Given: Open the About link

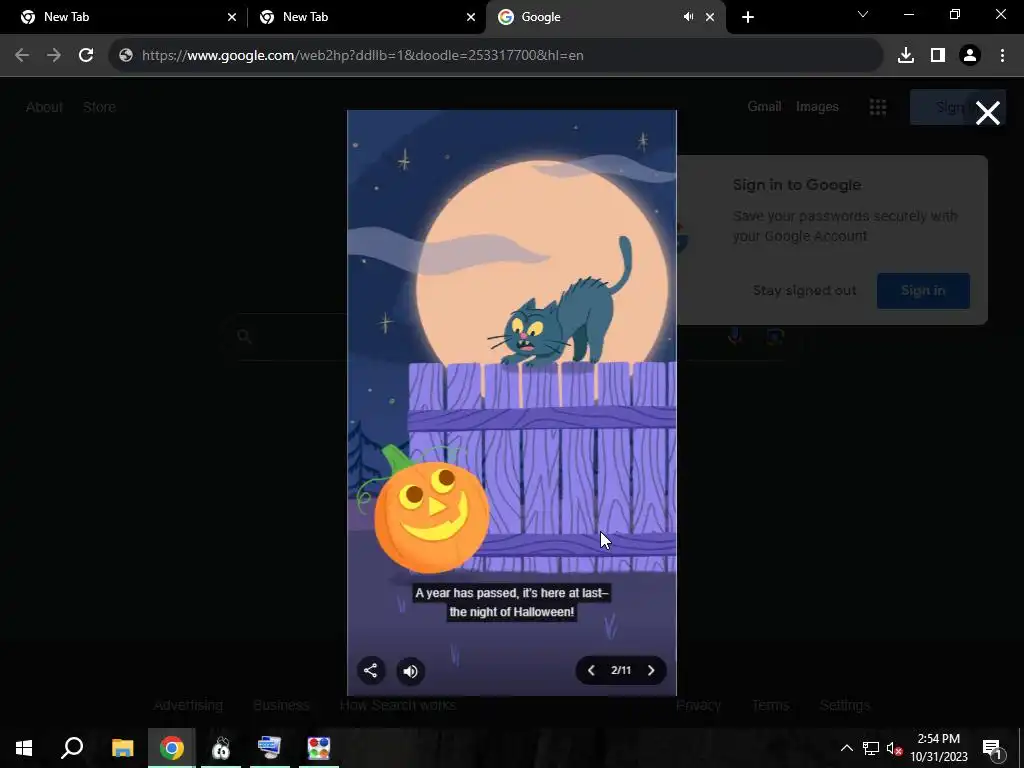Looking at the screenshot, I should pyautogui.click(x=44, y=107).
